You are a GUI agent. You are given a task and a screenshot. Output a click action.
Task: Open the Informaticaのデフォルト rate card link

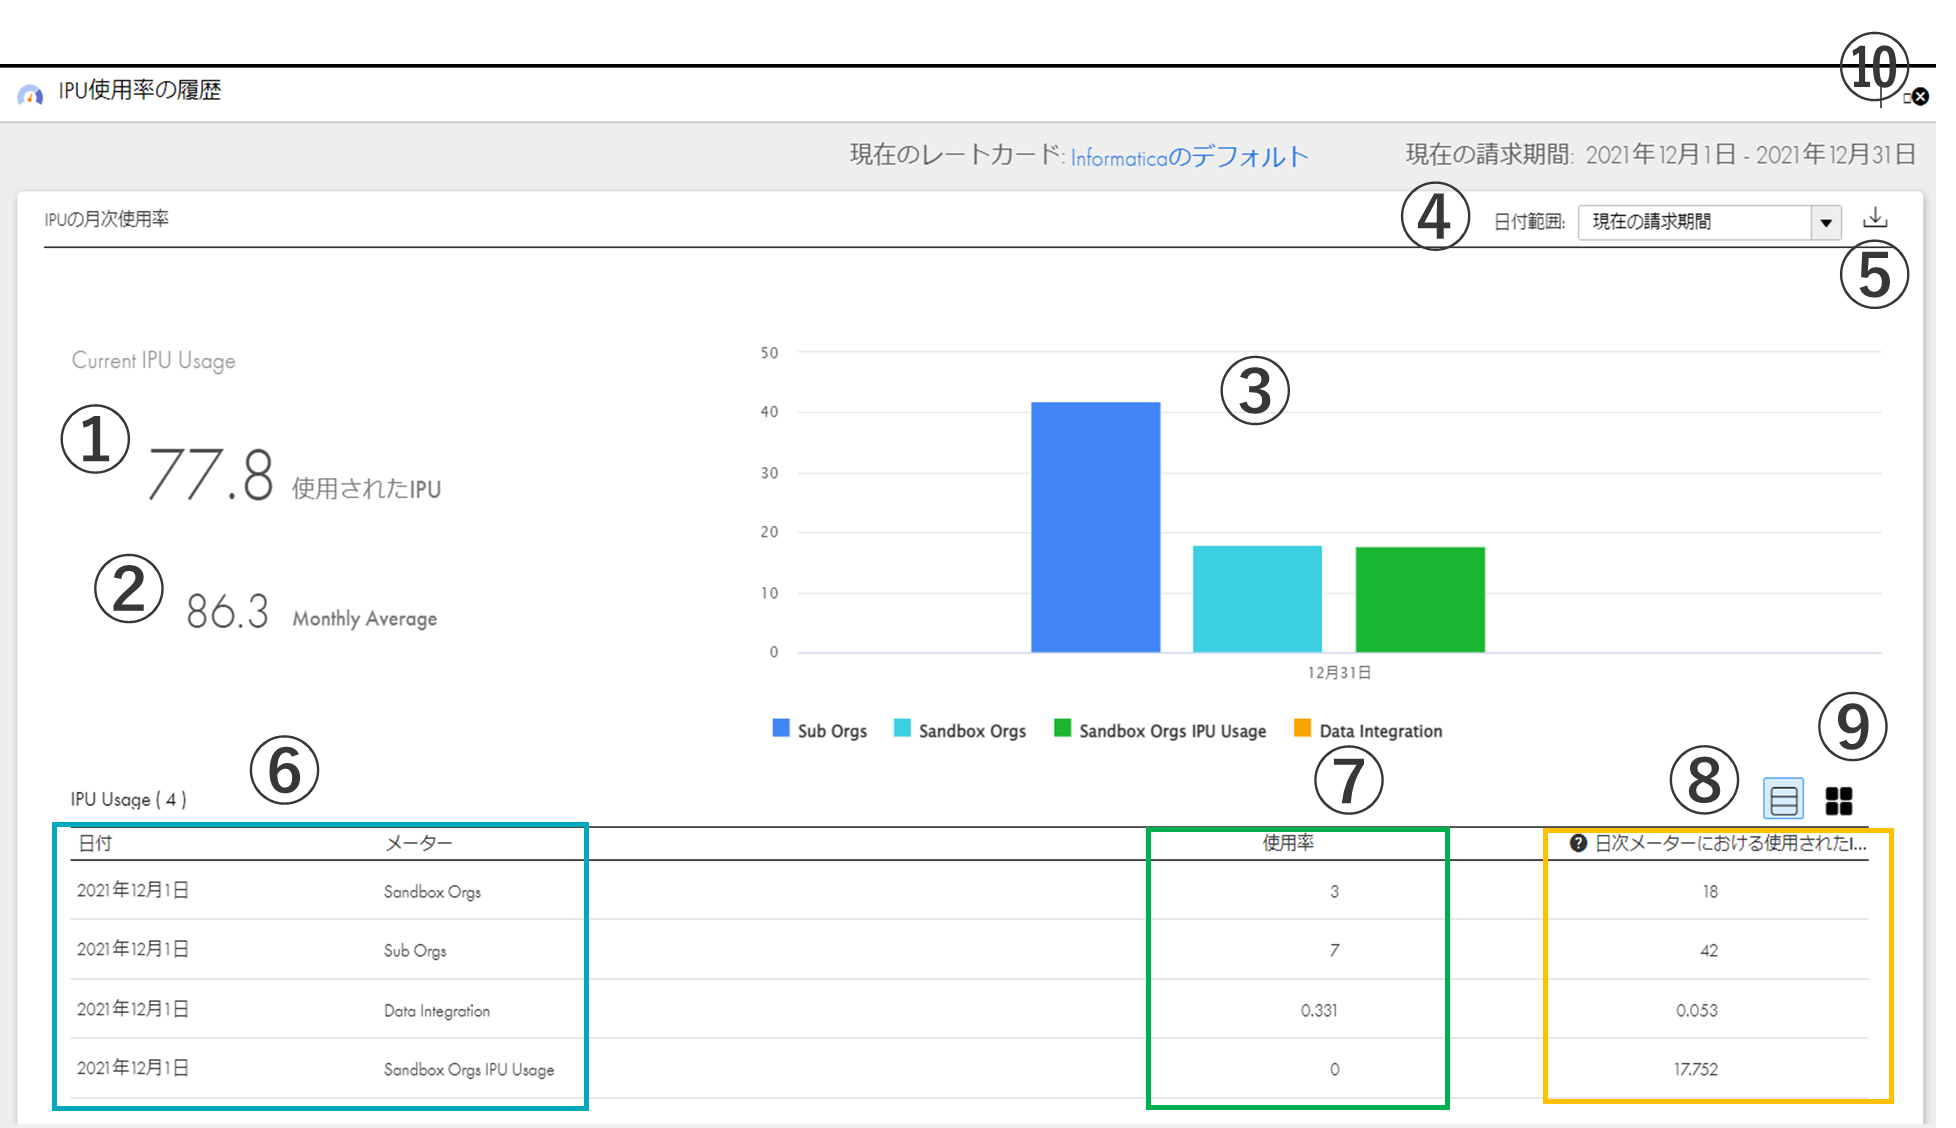(1188, 156)
